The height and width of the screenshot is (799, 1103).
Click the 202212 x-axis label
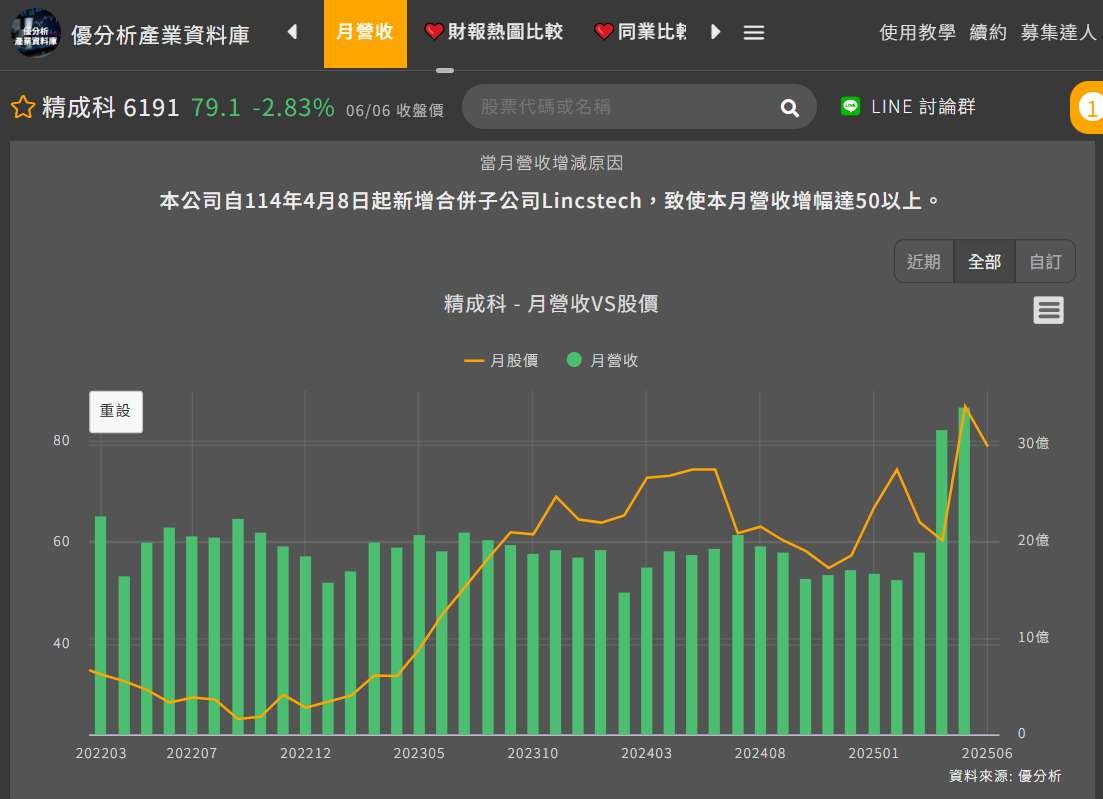click(305, 753)
